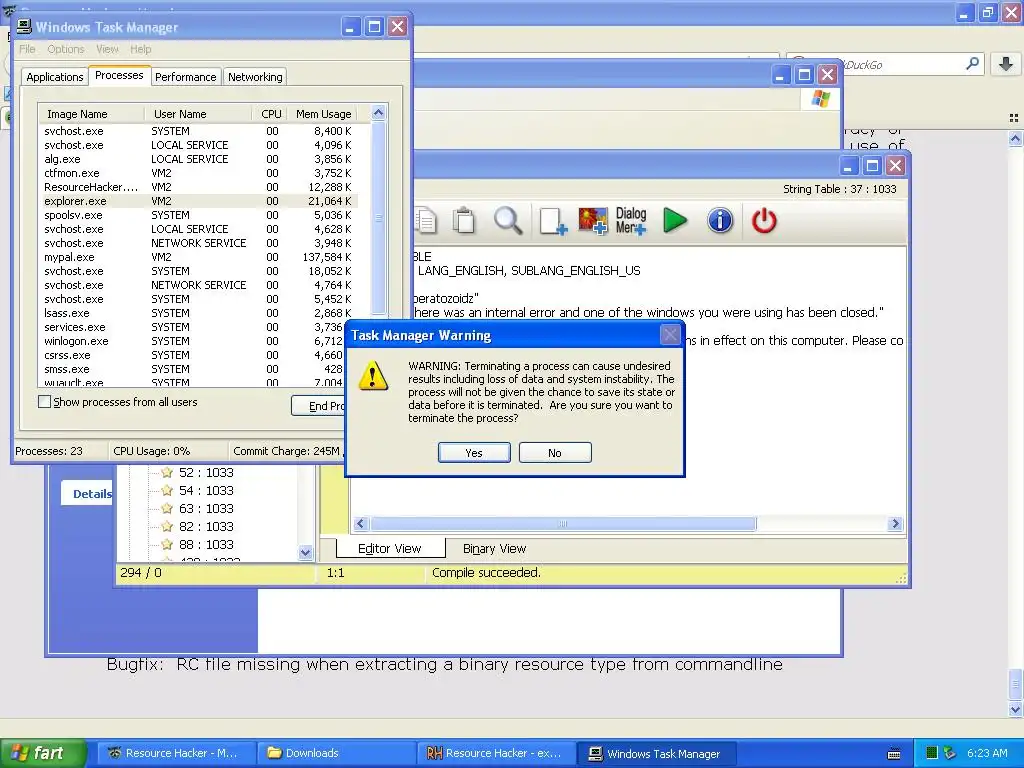Click the safely remove hardware tray icon

[950, 754]
